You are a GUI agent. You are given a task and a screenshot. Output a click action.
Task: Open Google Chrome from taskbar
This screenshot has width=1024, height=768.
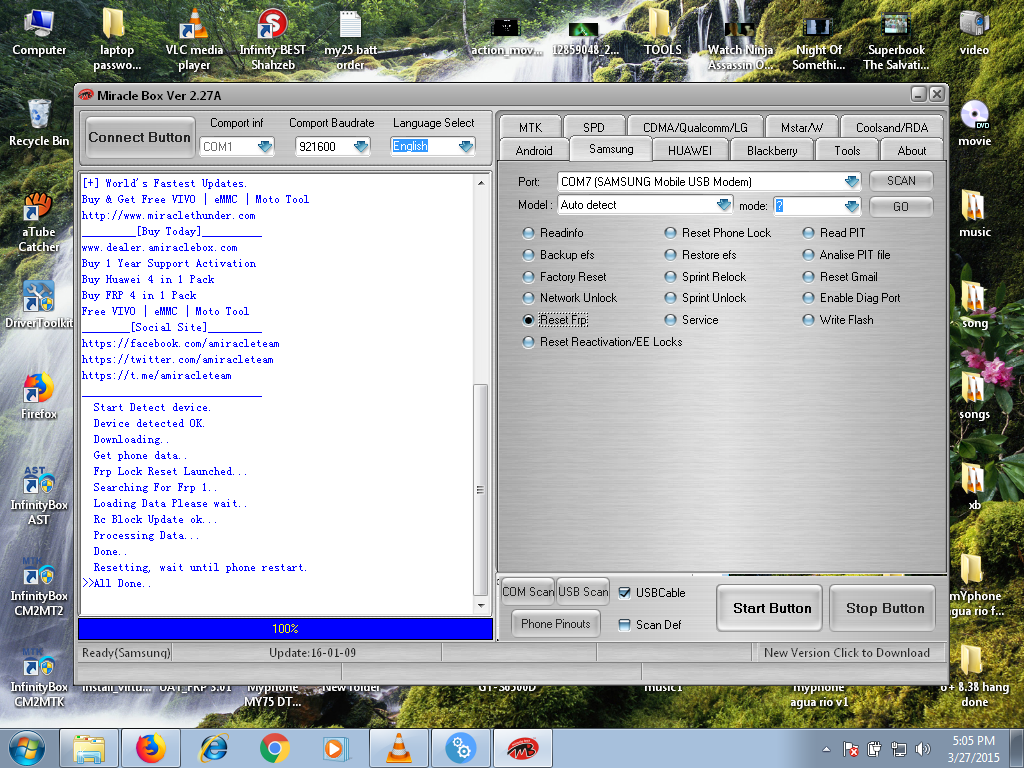click(x=275, y=748)
